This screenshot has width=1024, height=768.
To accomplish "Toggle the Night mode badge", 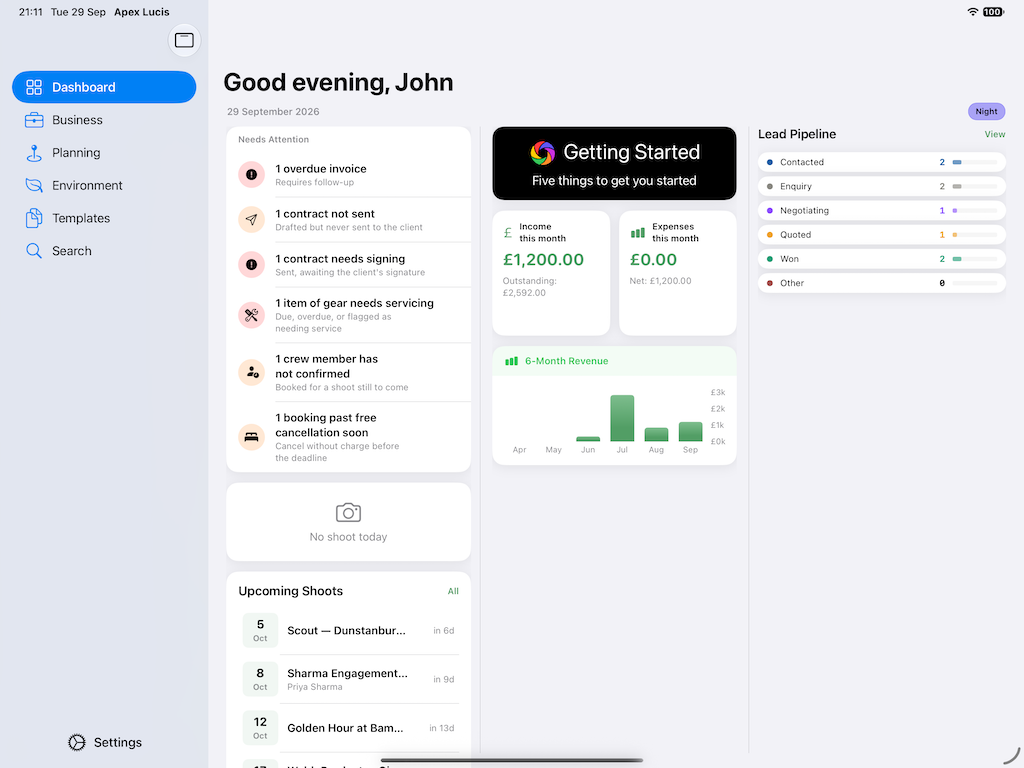I will click(x=986, y=112).
